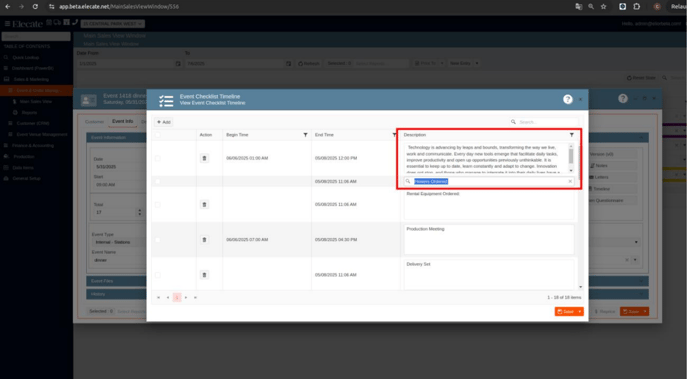
Task: Click the phone icon in Elecate header
Action: 75,22
